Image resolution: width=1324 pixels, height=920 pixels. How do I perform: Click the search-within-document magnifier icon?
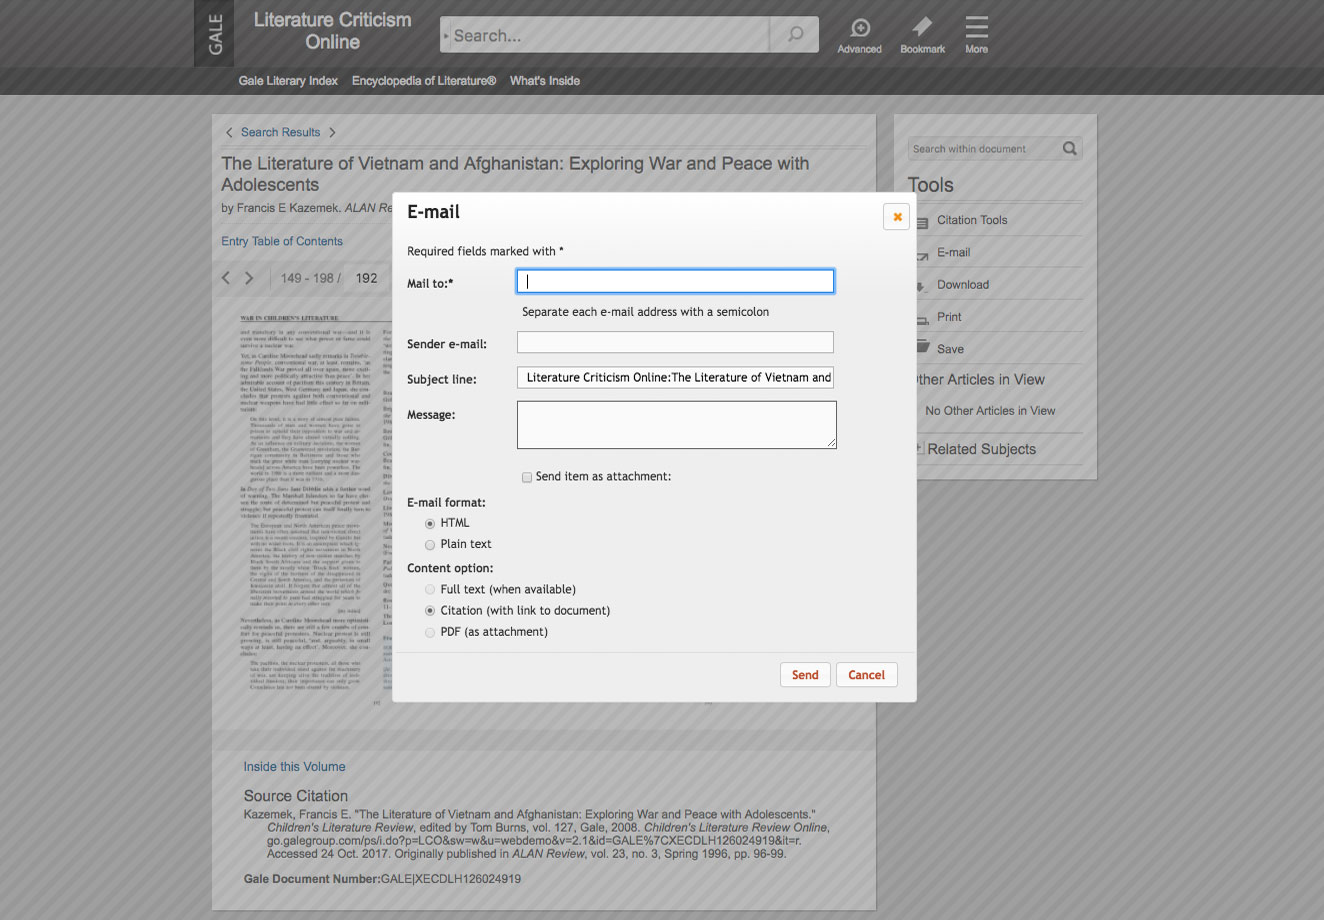(x=1070, y=149)
